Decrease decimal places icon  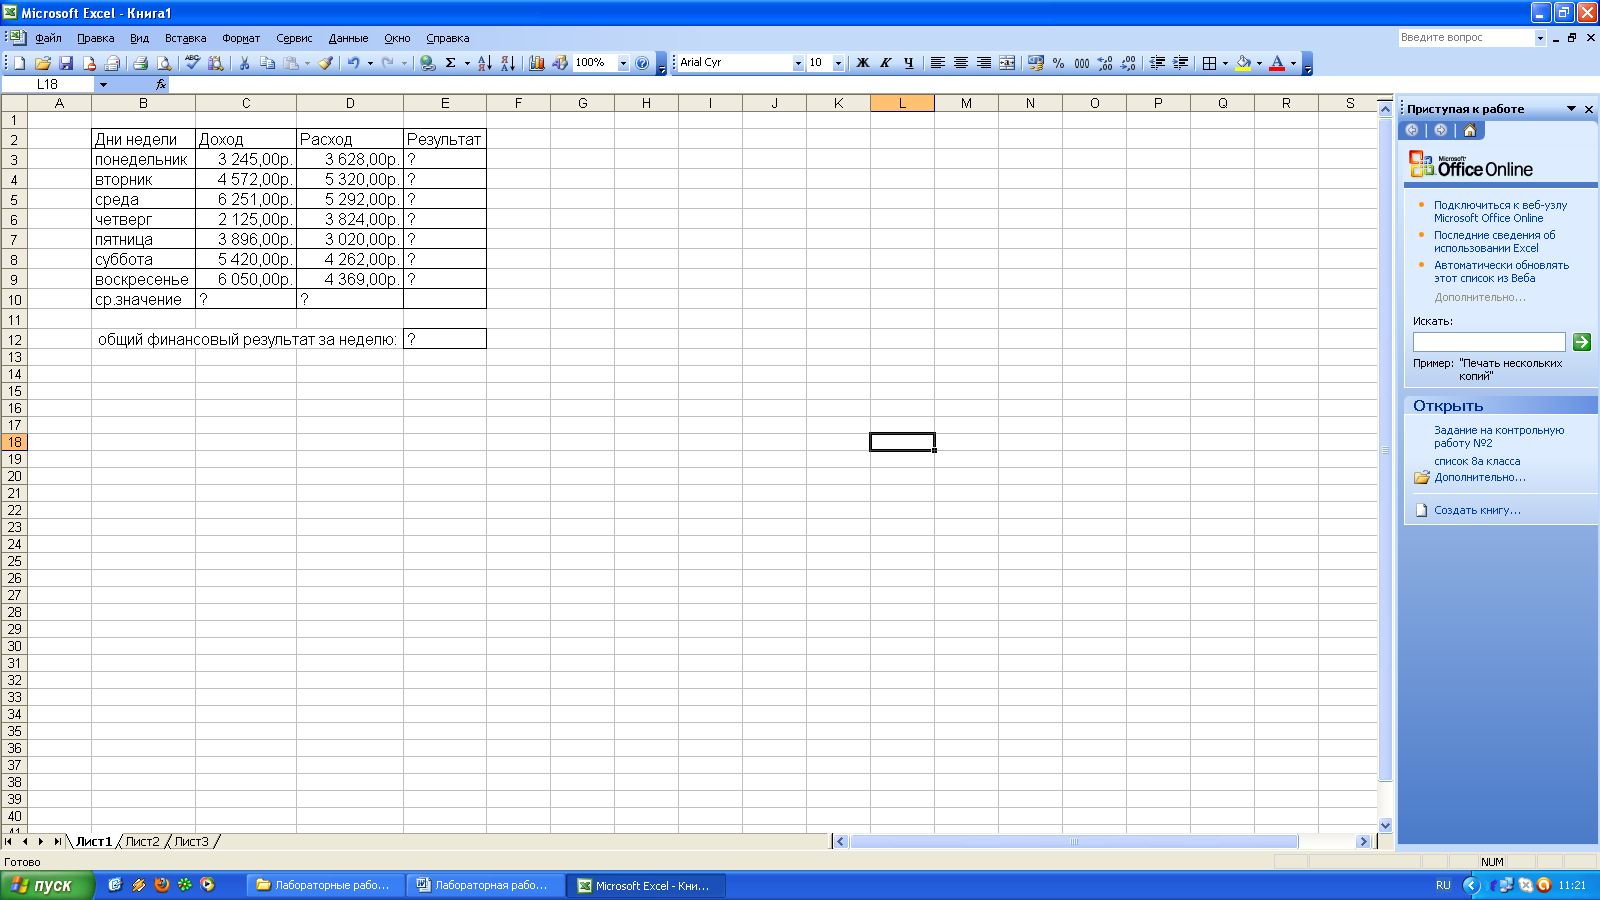tap(1128, 63)
